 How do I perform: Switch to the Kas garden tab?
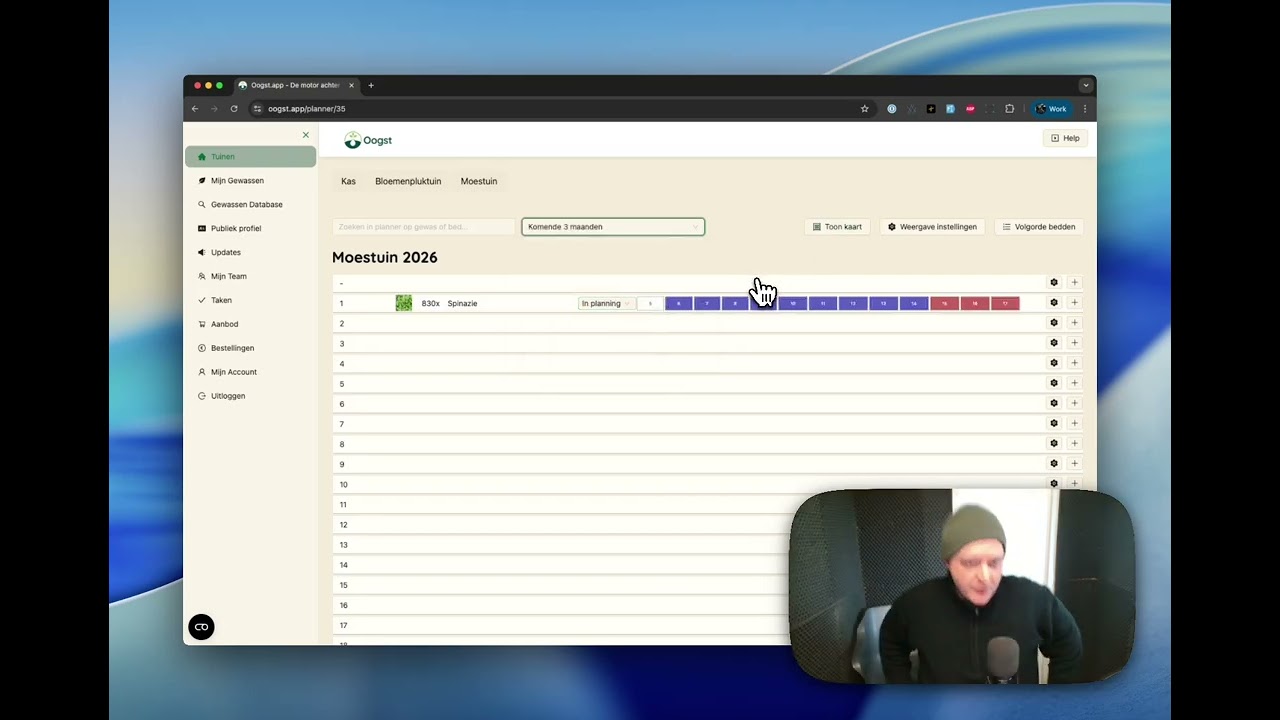(348, 182)
